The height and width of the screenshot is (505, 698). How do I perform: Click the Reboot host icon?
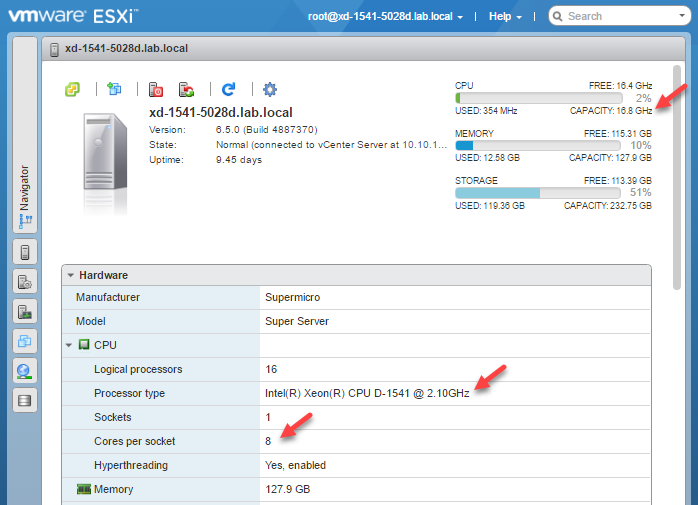[187, 89]
